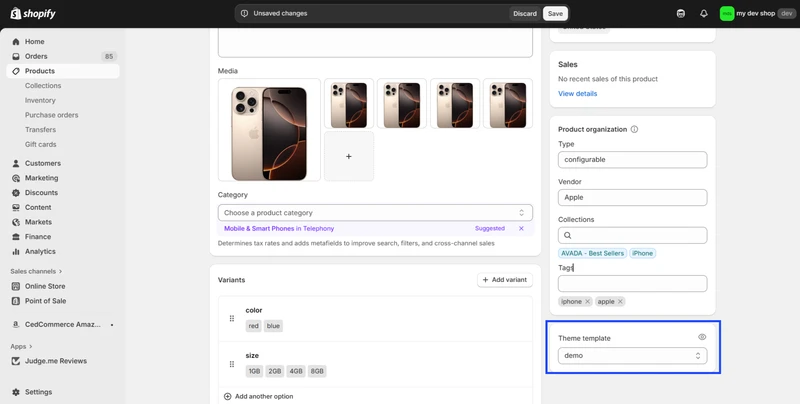Image resolution: width=800 pixels, height=404 pixels.
Task: Click the 2GB size value
Action: pos(275,371)
